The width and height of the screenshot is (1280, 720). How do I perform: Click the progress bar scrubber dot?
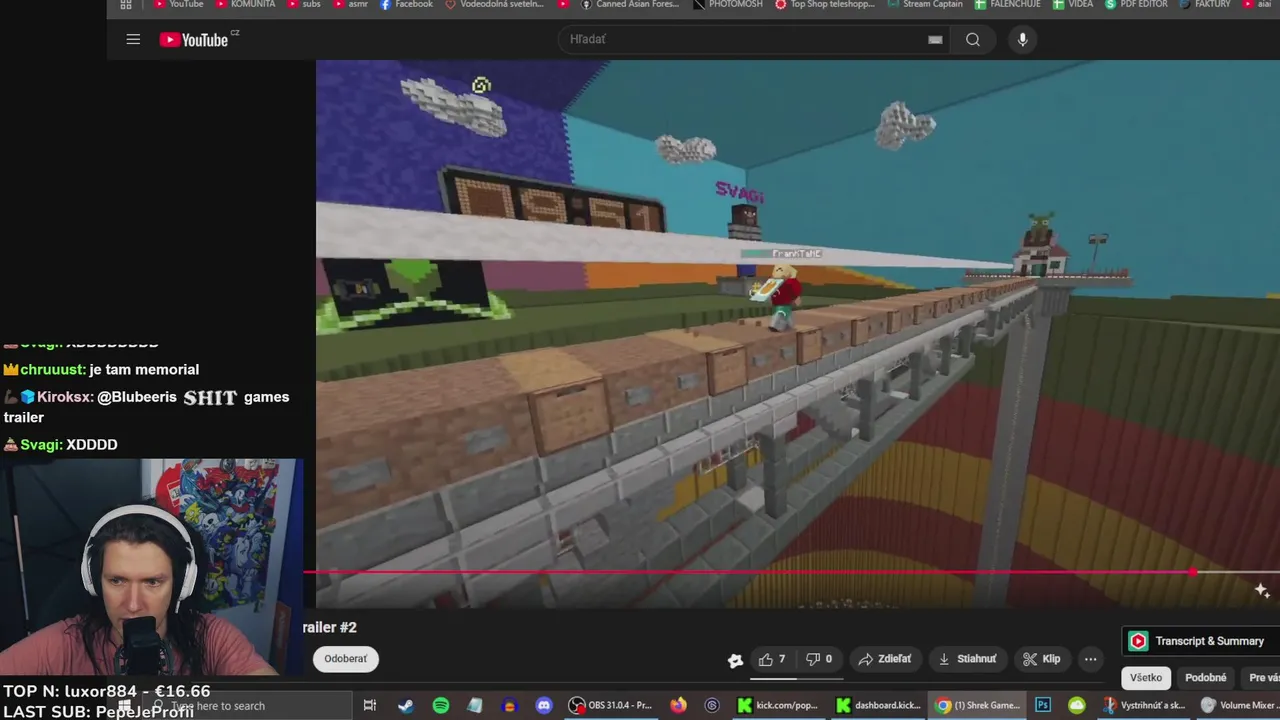point(1193,573)
